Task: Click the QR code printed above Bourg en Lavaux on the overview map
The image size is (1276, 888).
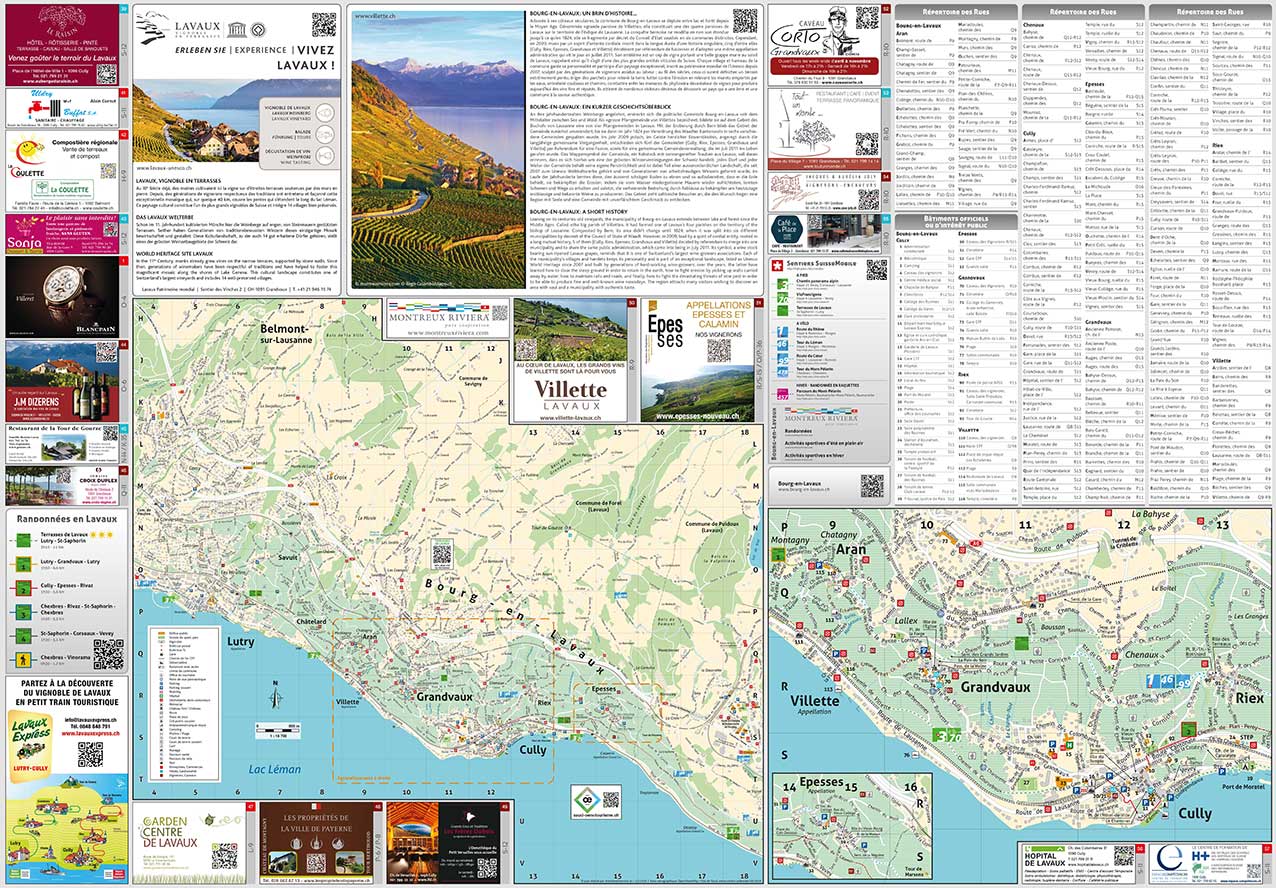Action: (x=442, y=554)
